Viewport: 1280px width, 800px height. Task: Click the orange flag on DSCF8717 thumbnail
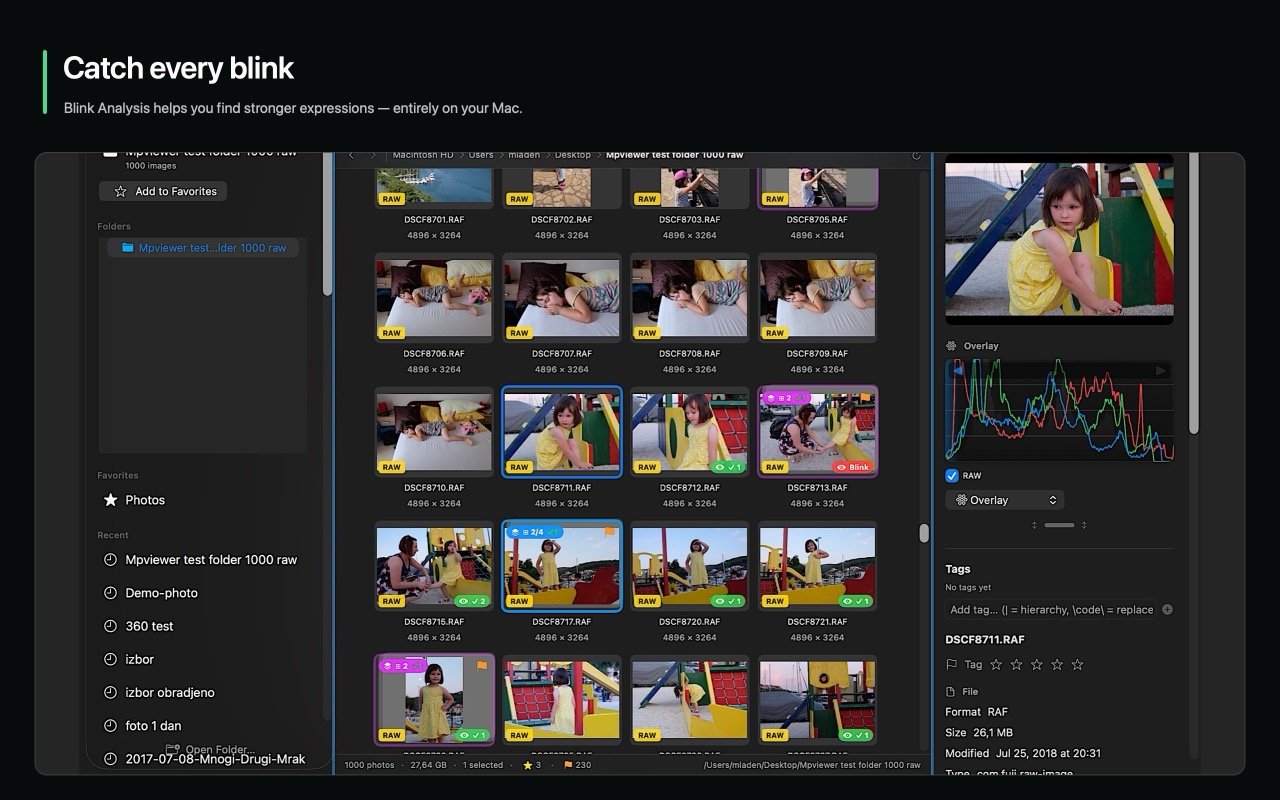point(610,532)
